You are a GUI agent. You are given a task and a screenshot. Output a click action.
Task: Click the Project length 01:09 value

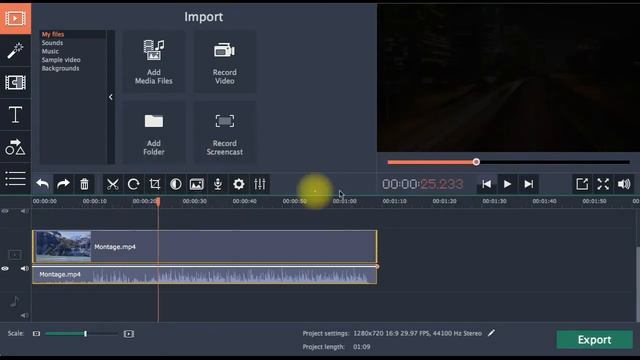tap(362, 347)
